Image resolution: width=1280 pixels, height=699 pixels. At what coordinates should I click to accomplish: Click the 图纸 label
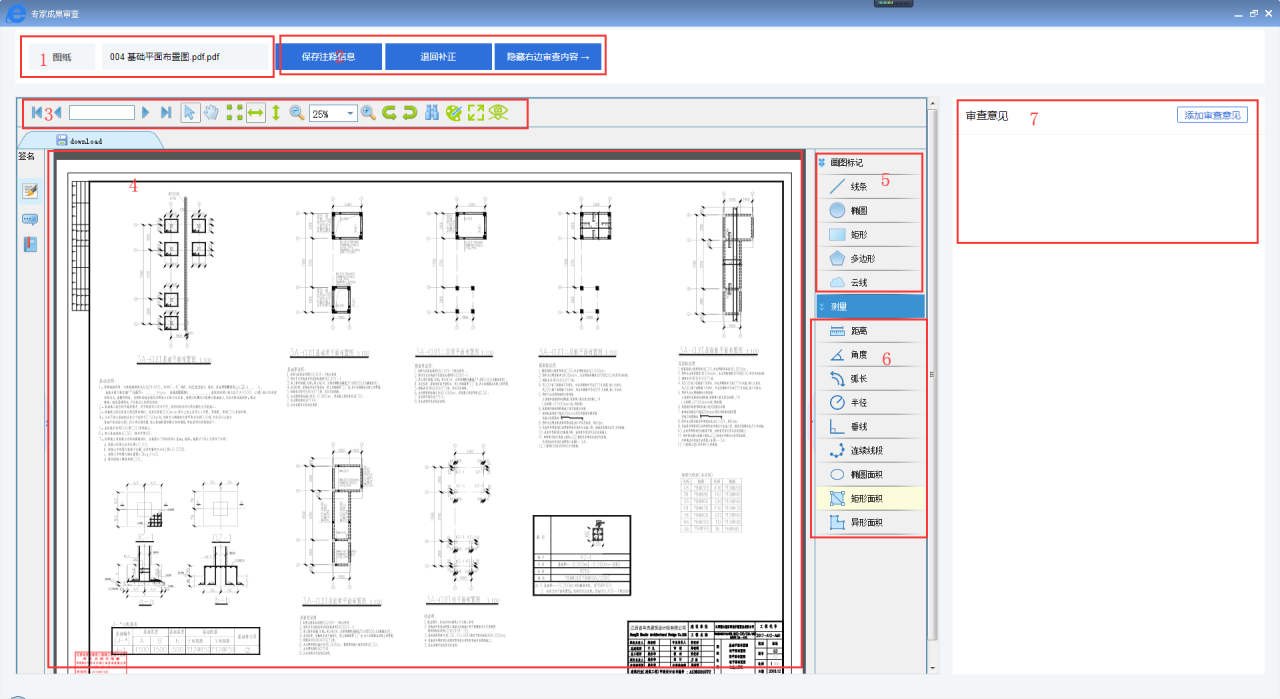pos(62,57)
